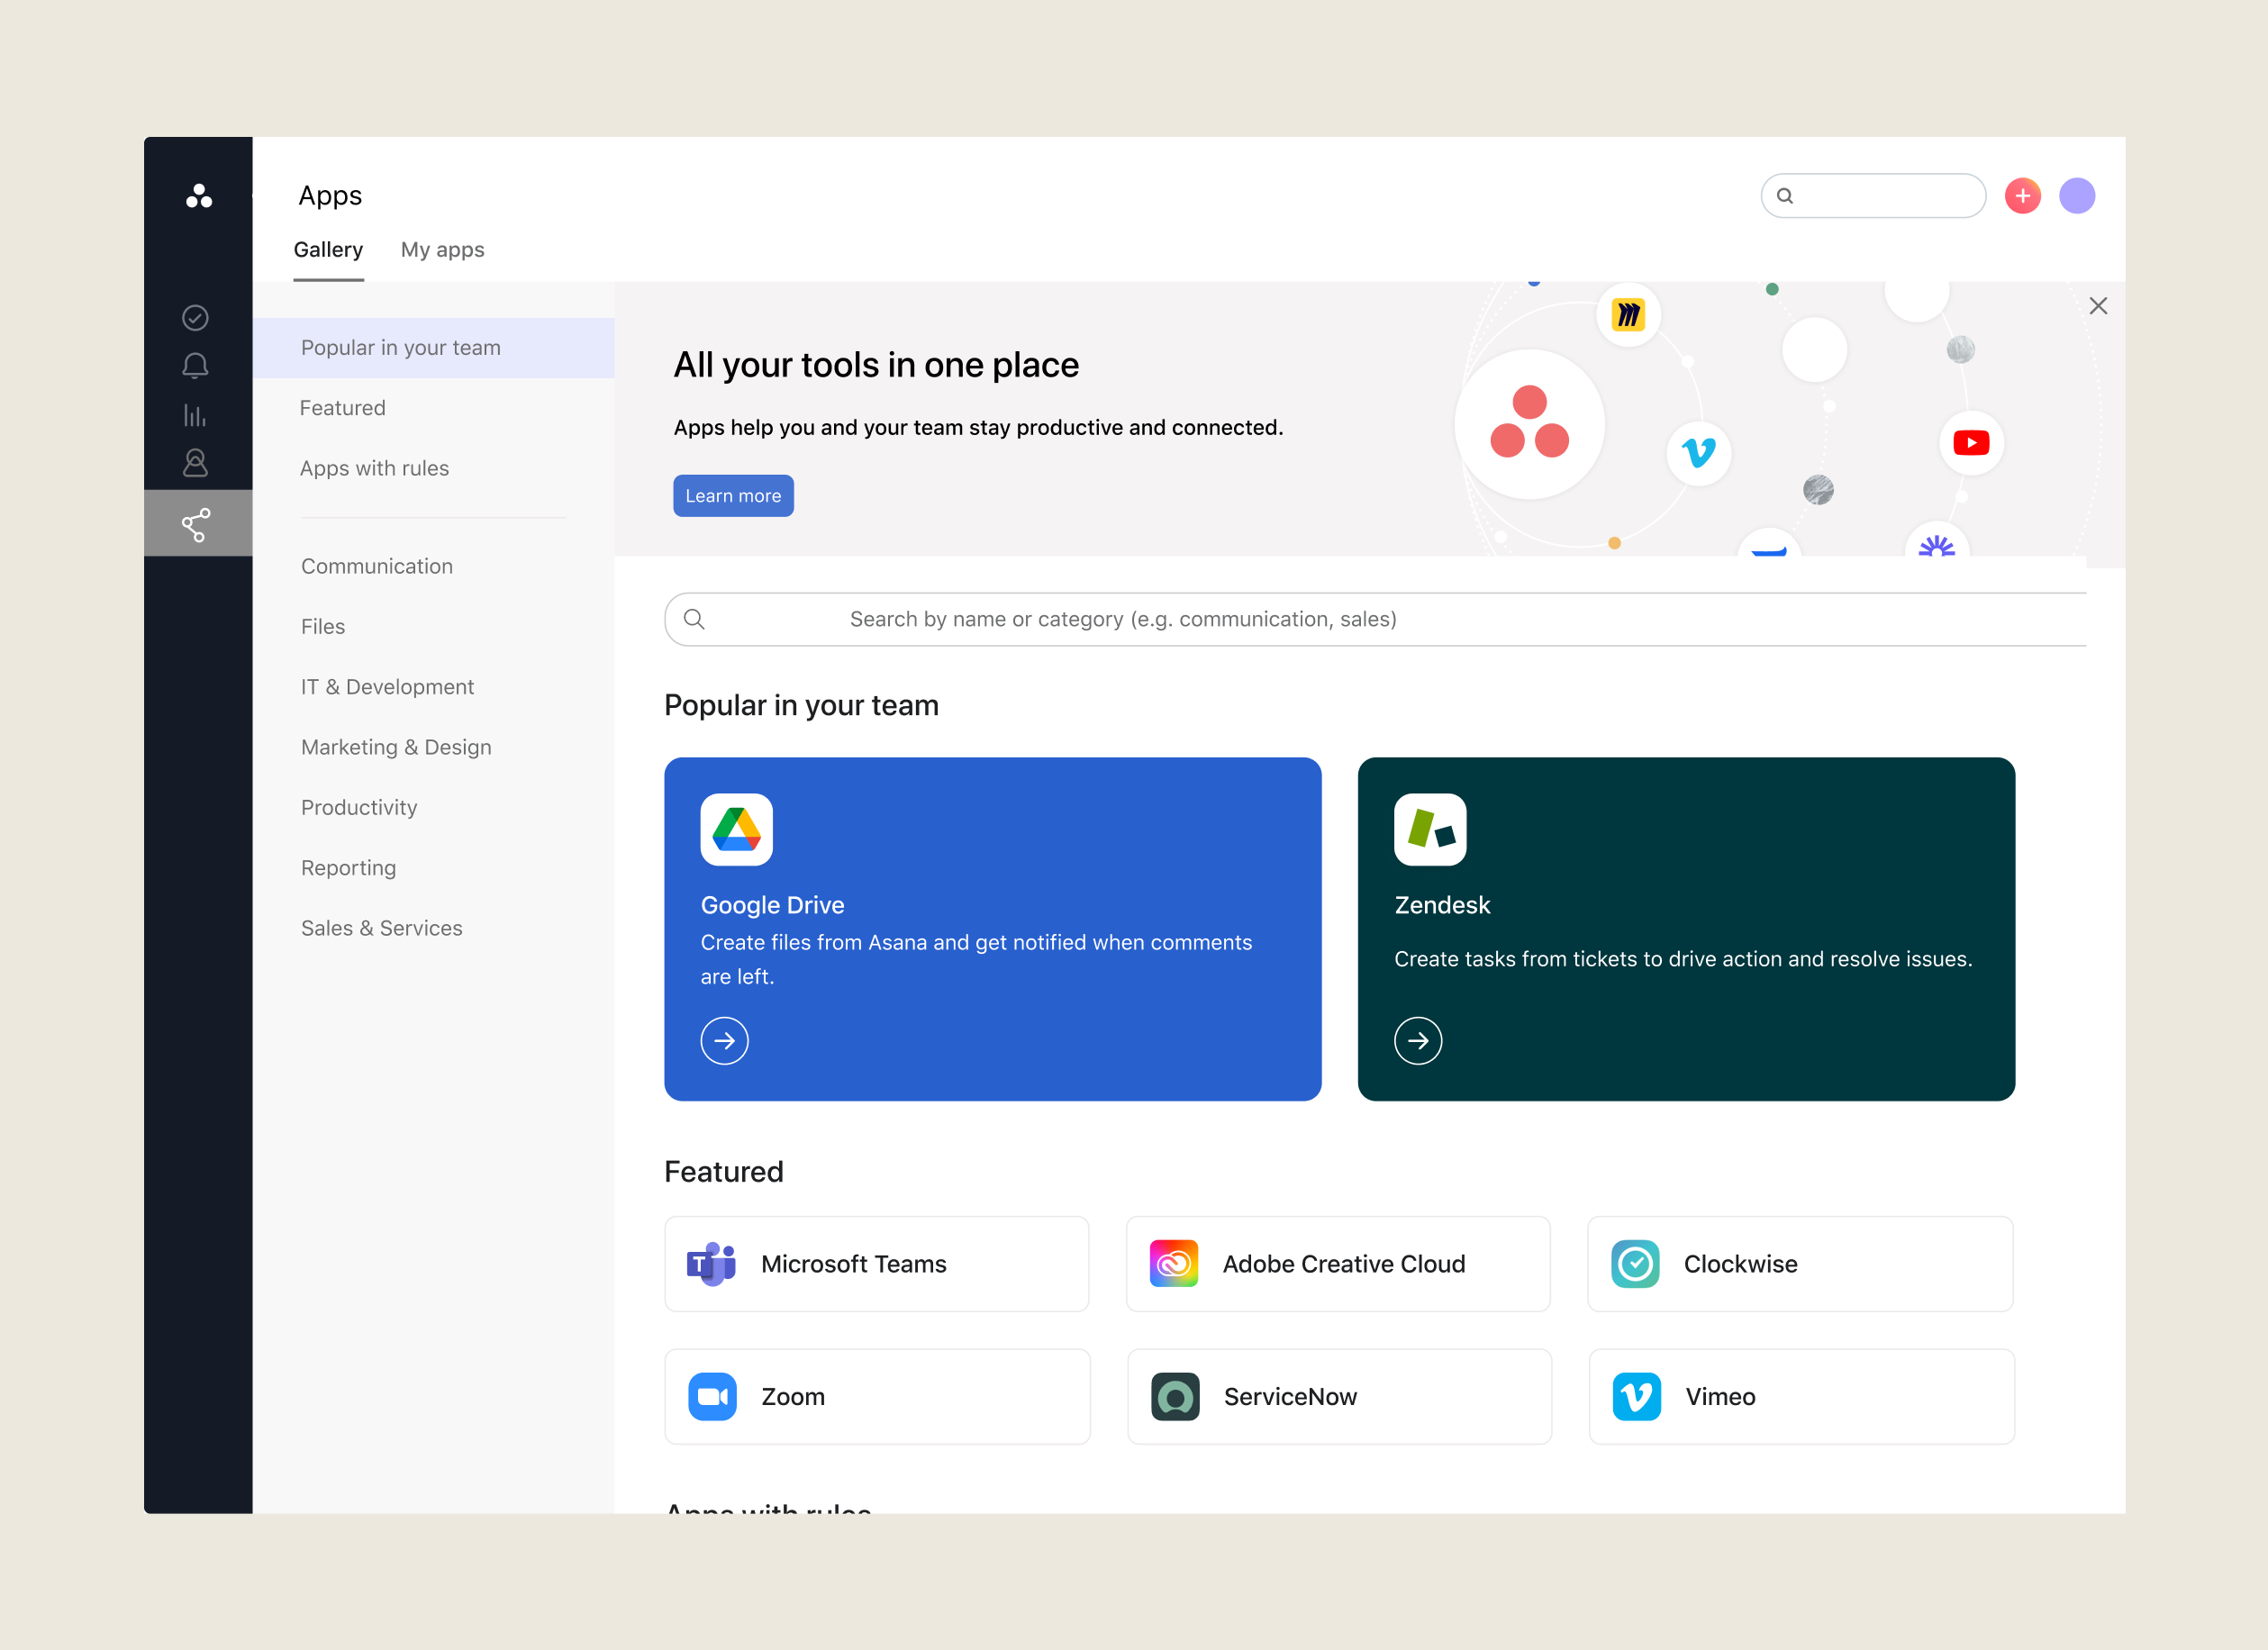
Task: Focus the top-right global search box
Action: (x=1873, y=196)
